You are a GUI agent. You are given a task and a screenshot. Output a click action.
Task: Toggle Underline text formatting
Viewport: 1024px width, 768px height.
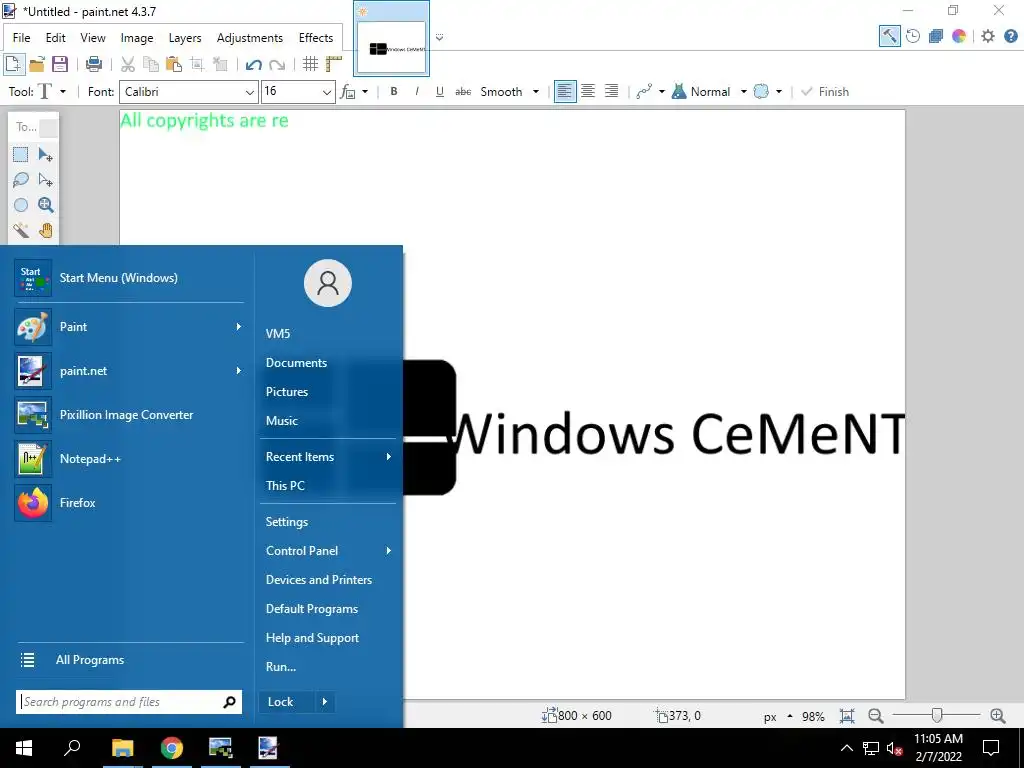[x=440, y=91]
